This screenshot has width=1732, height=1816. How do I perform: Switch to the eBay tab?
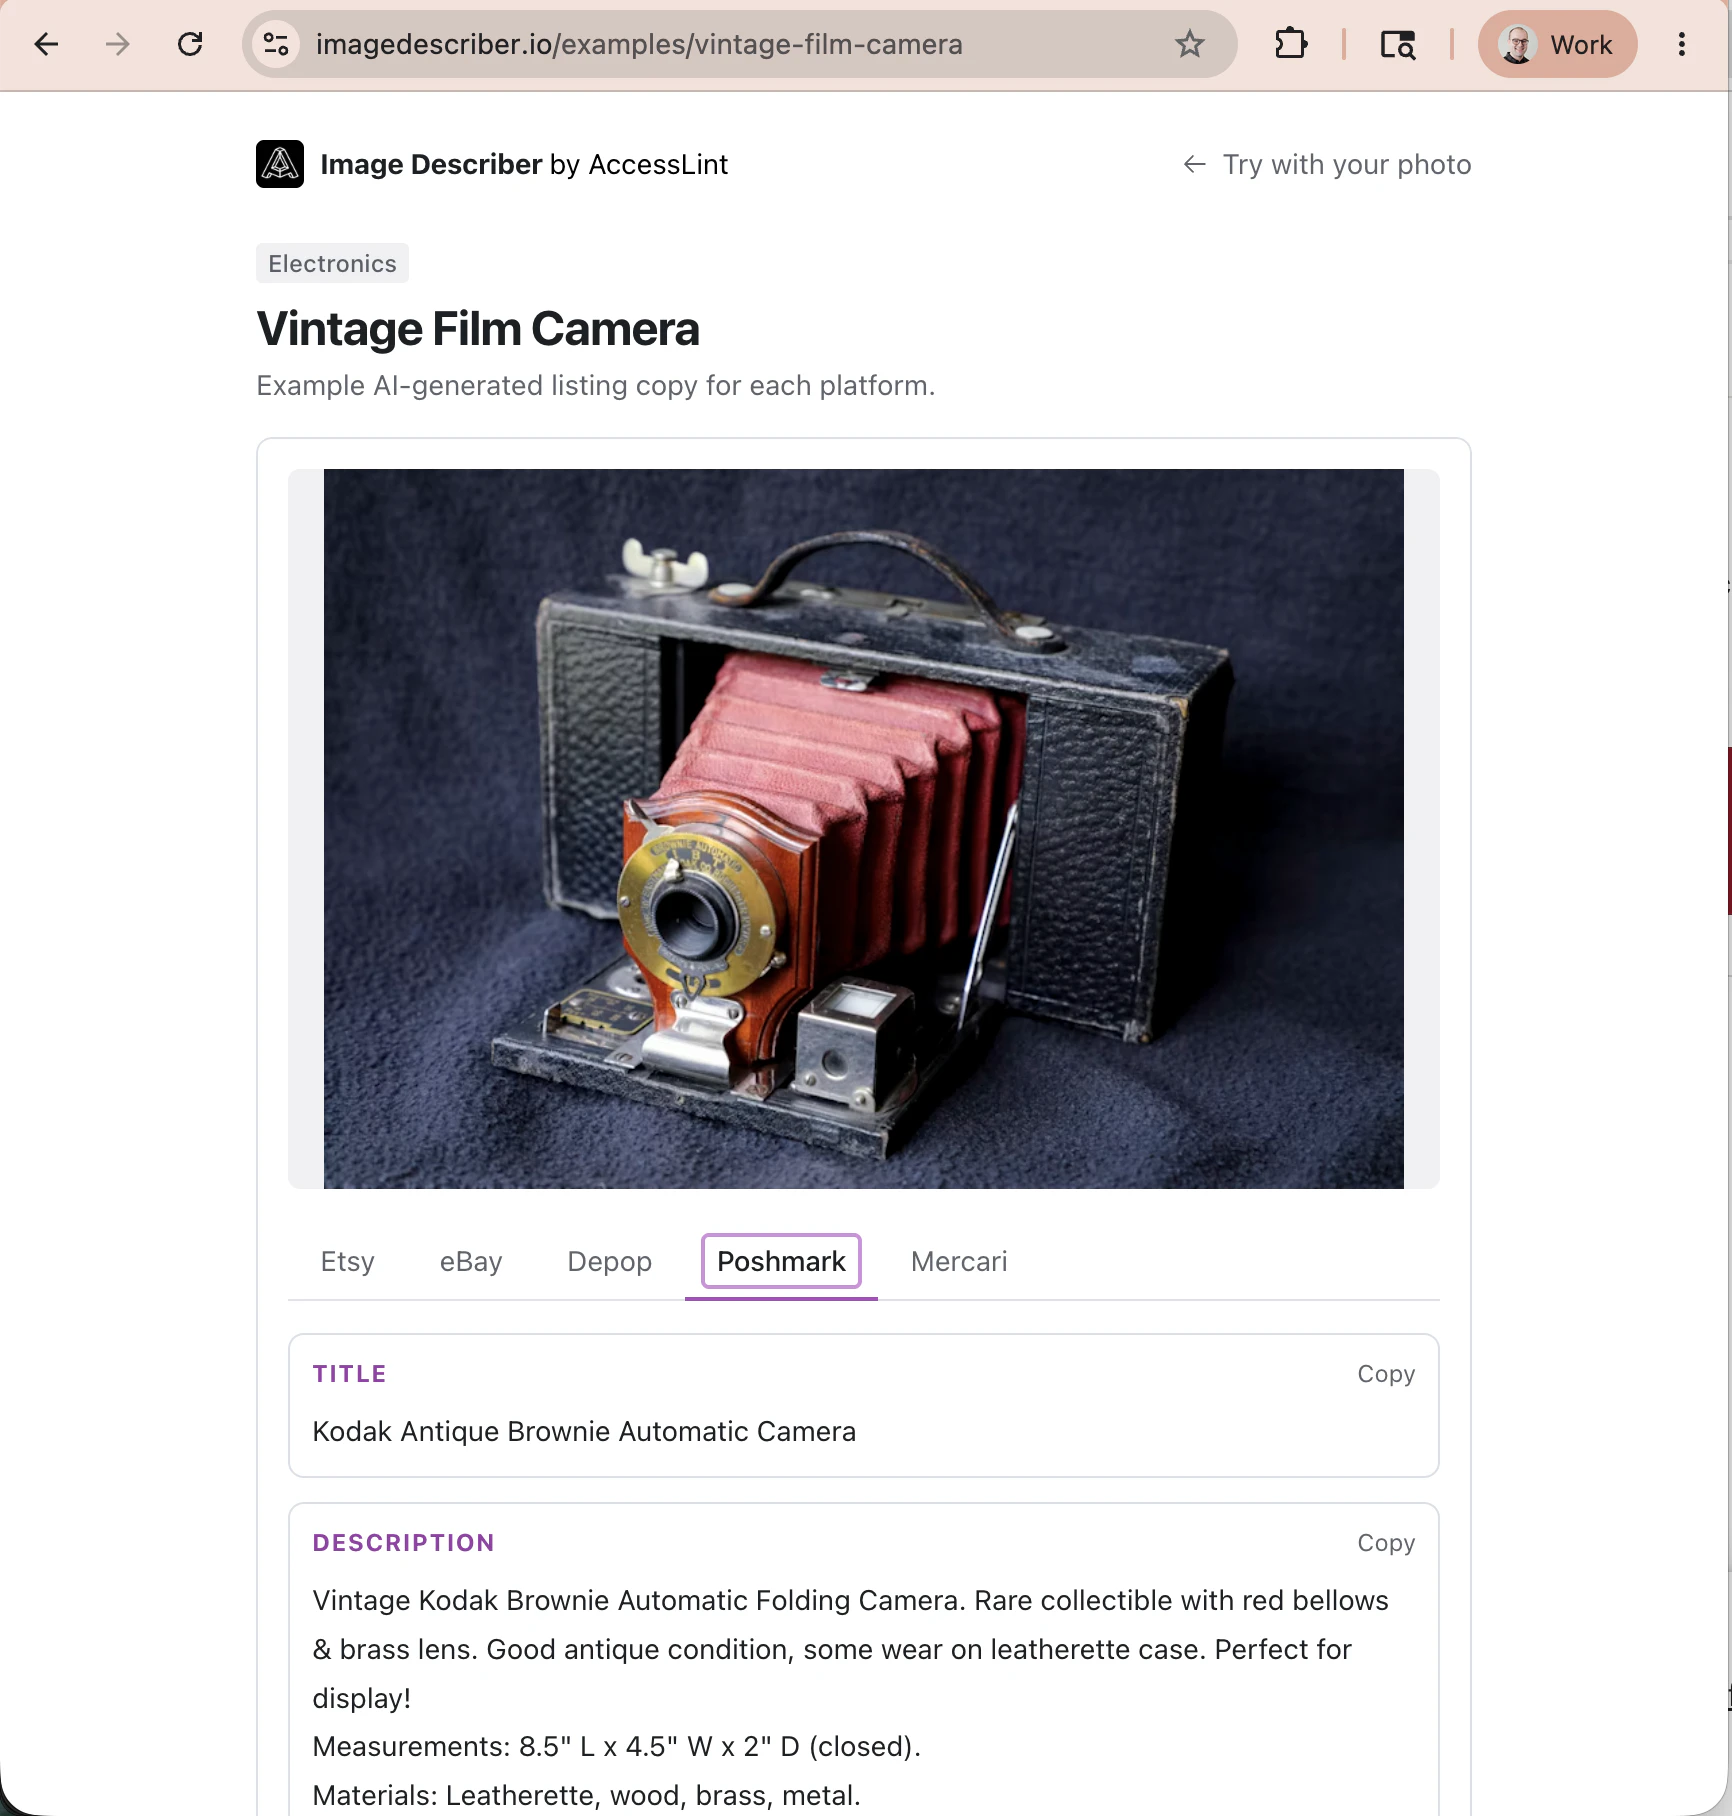[471, 1261]
